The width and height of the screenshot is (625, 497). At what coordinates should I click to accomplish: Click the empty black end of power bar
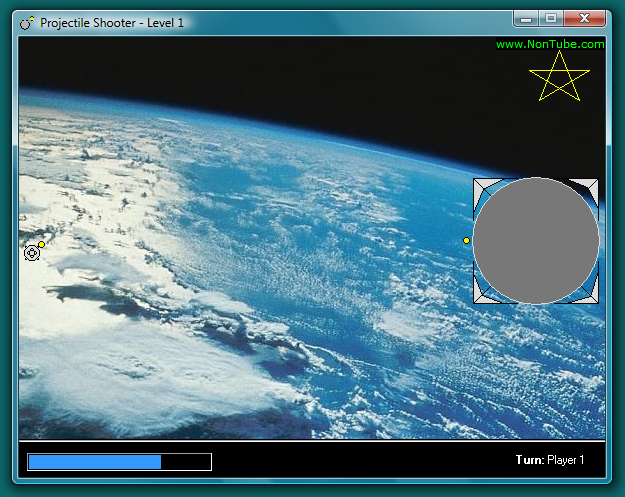(186, 461)
